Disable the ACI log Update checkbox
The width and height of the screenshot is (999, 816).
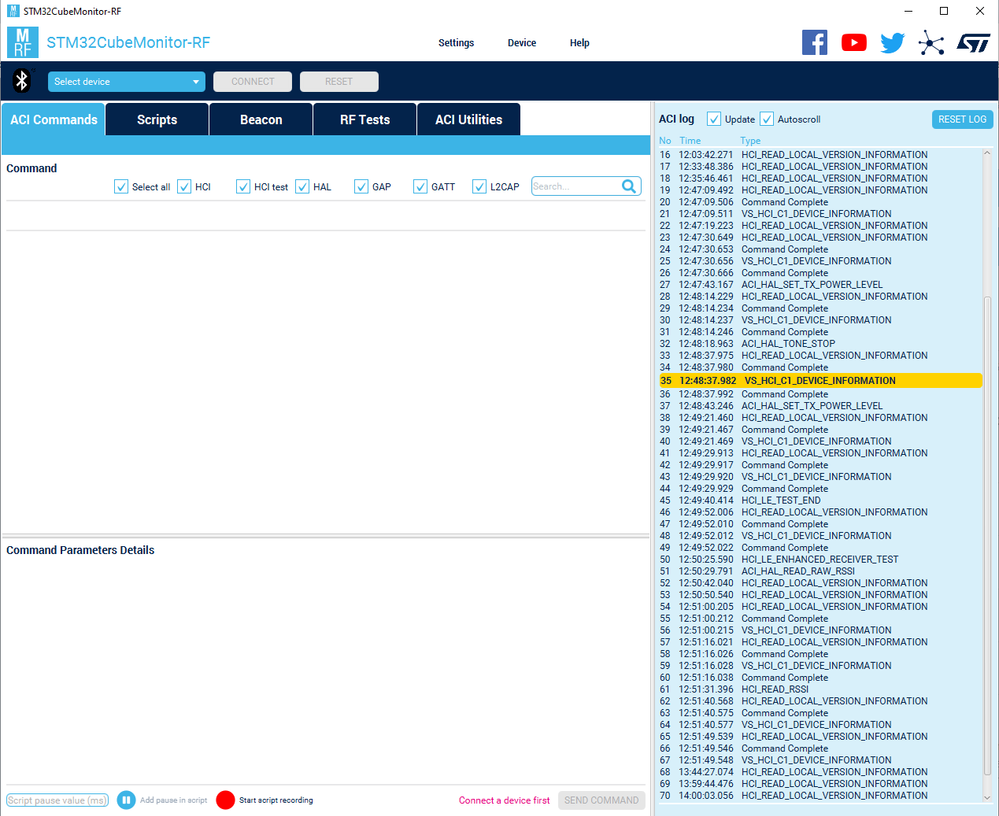tap(714, 119)
